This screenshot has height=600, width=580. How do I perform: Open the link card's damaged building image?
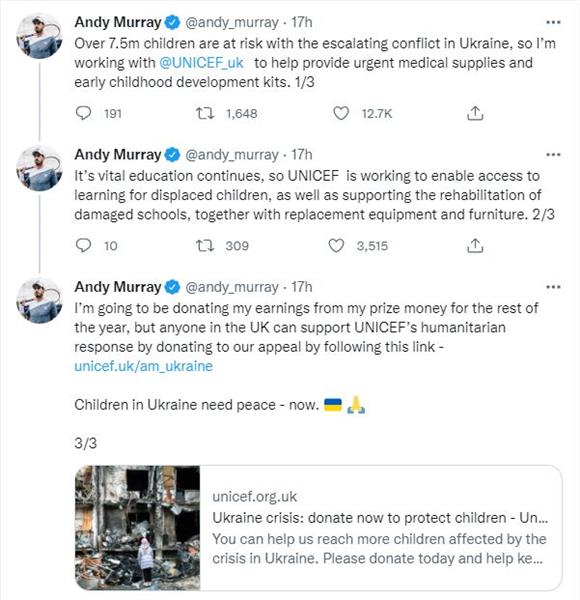[x=138, y=528]
